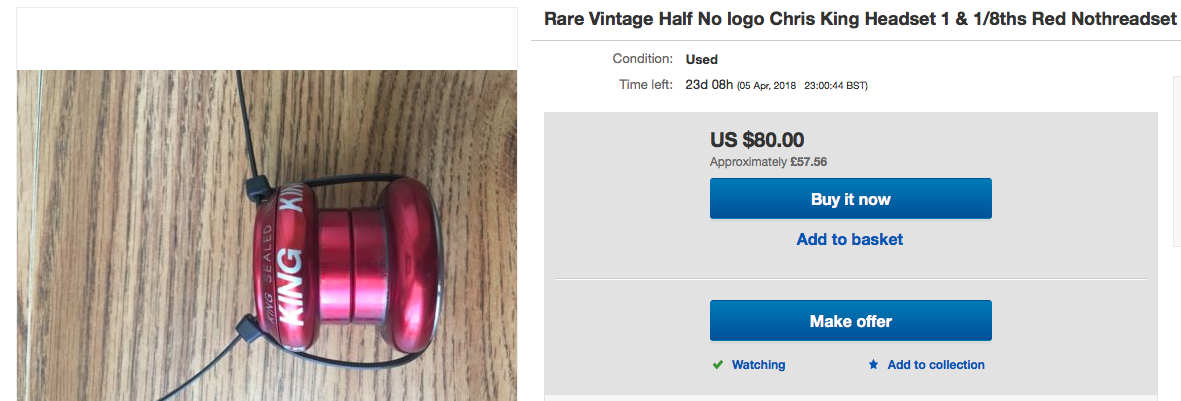Click the Condition label
Screen dimensions: 1181x401
(x=642, y=59)
